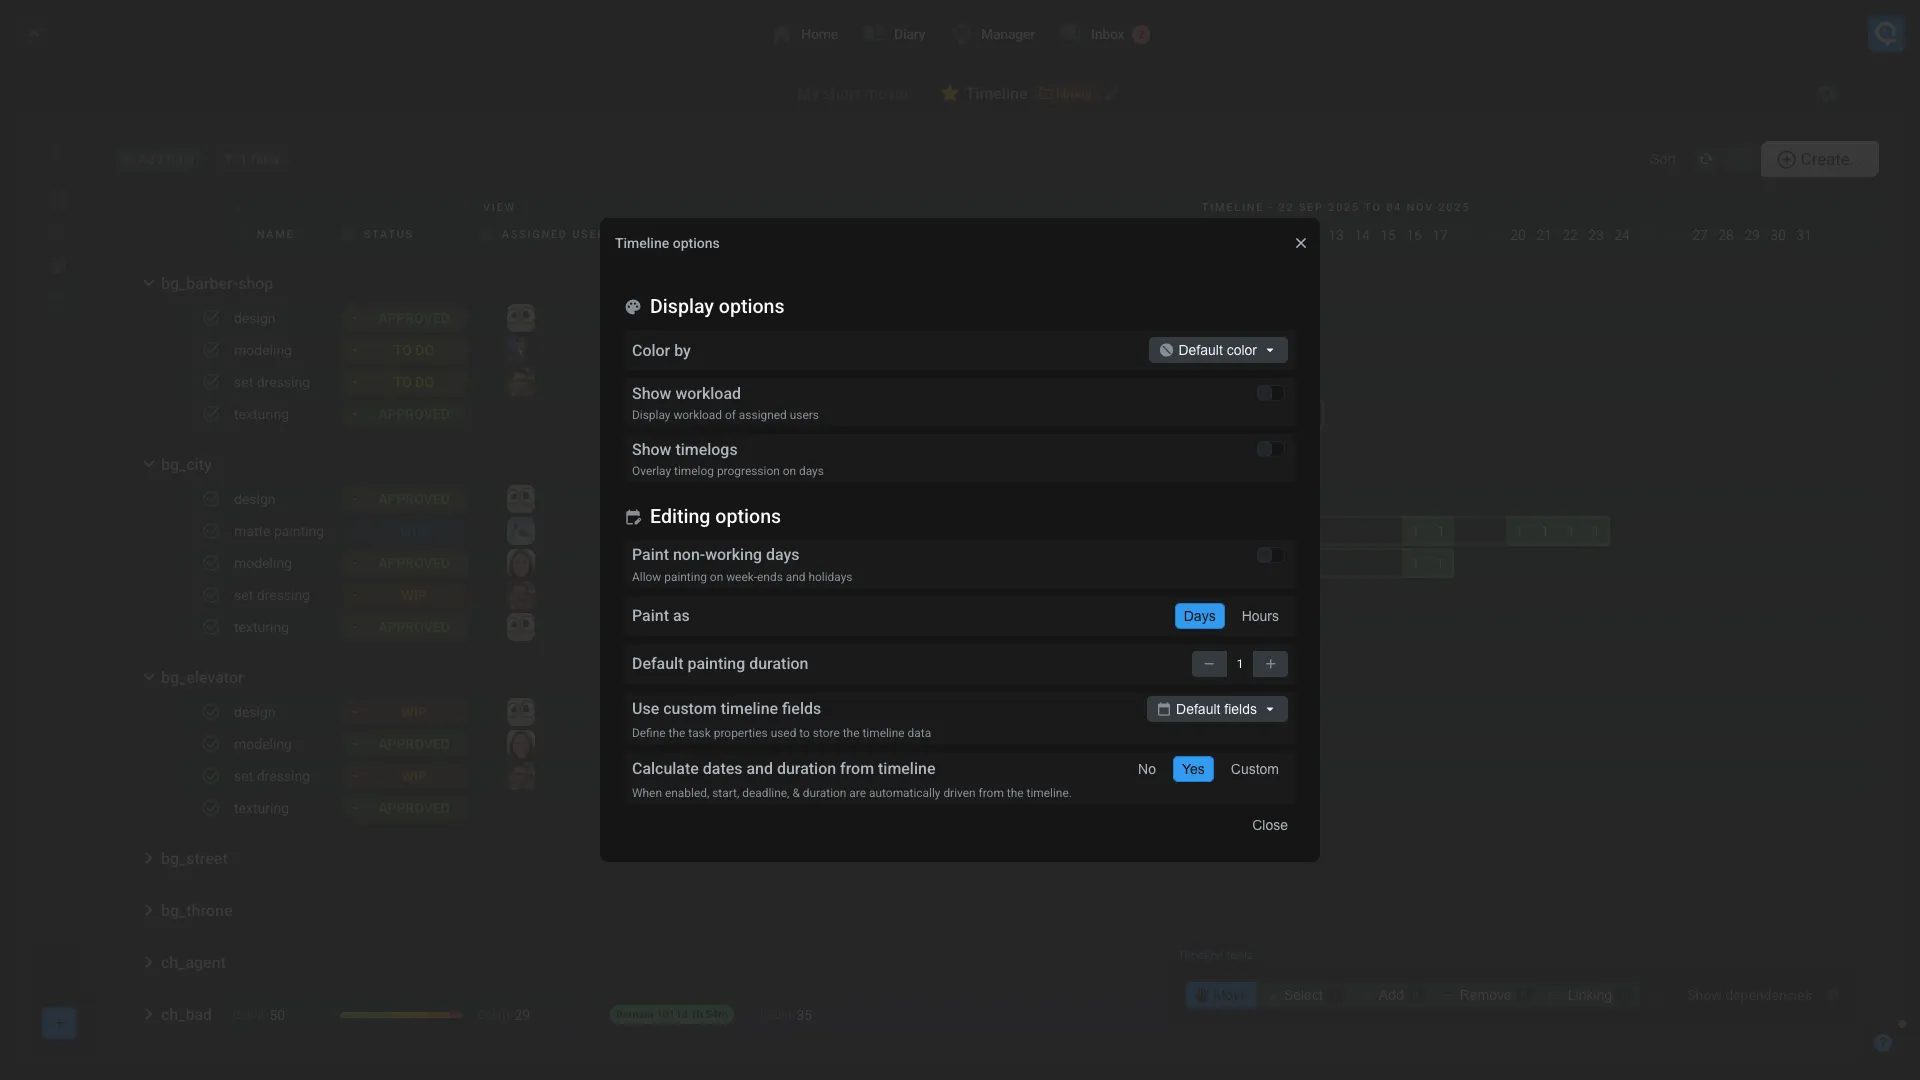Click the ch_bad progress bar

[400, 1015]
